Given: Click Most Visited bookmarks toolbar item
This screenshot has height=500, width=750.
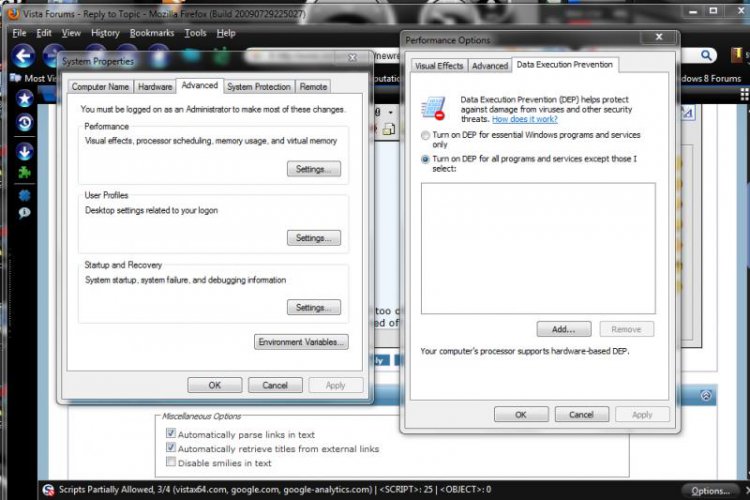Looking at the screenshot, I should 34,78.
